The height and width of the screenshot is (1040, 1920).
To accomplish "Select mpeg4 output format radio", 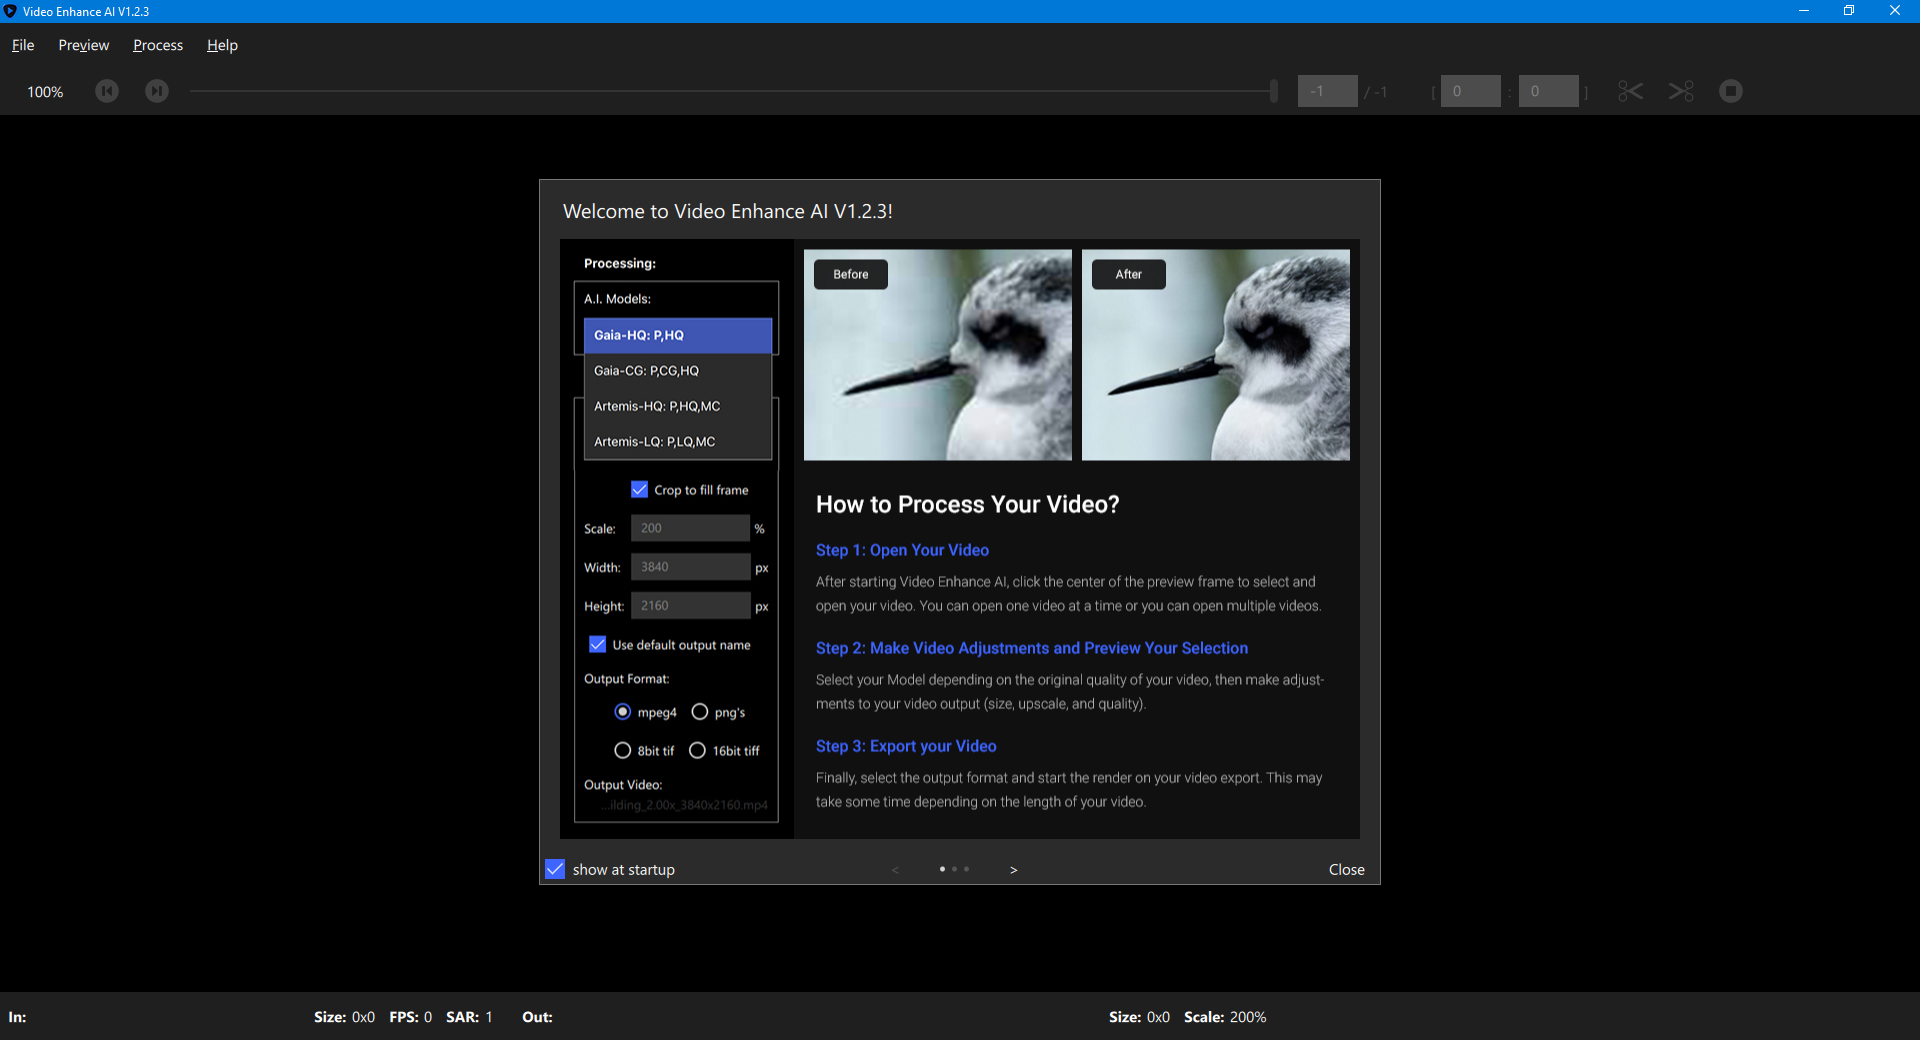I will coord(622,712).
